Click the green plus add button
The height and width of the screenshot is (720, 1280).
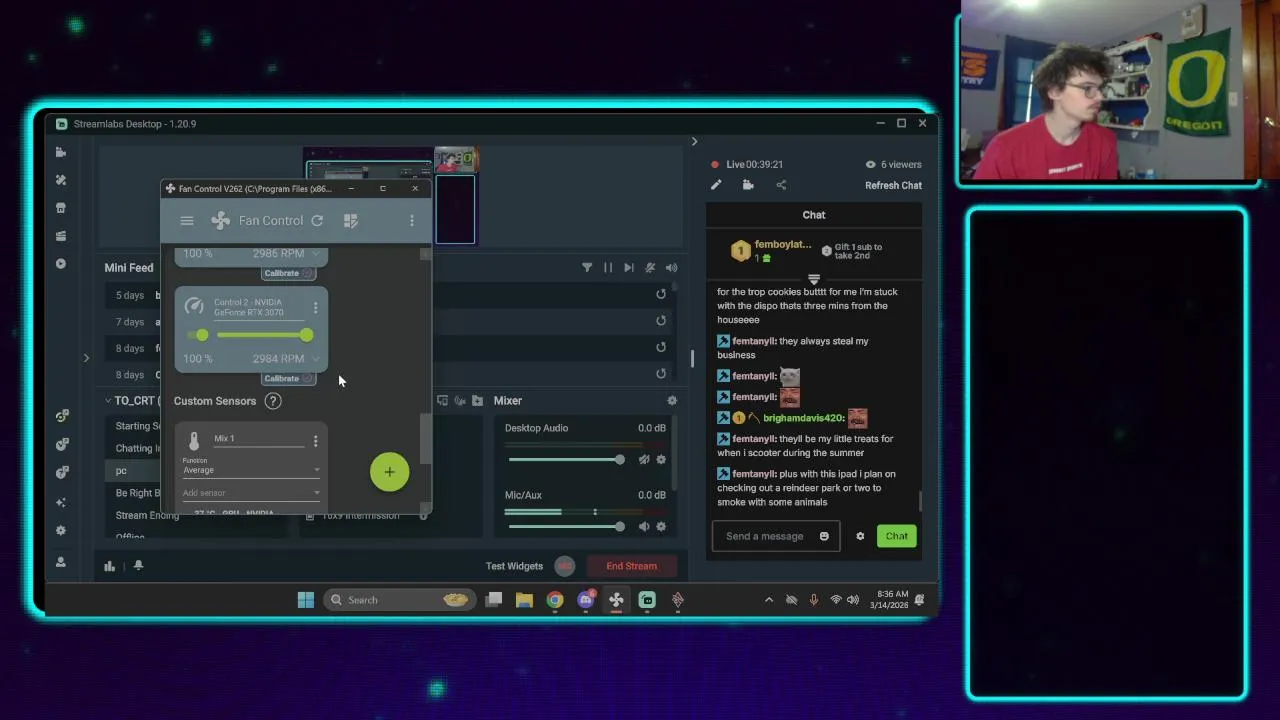(x=389, y=472)
